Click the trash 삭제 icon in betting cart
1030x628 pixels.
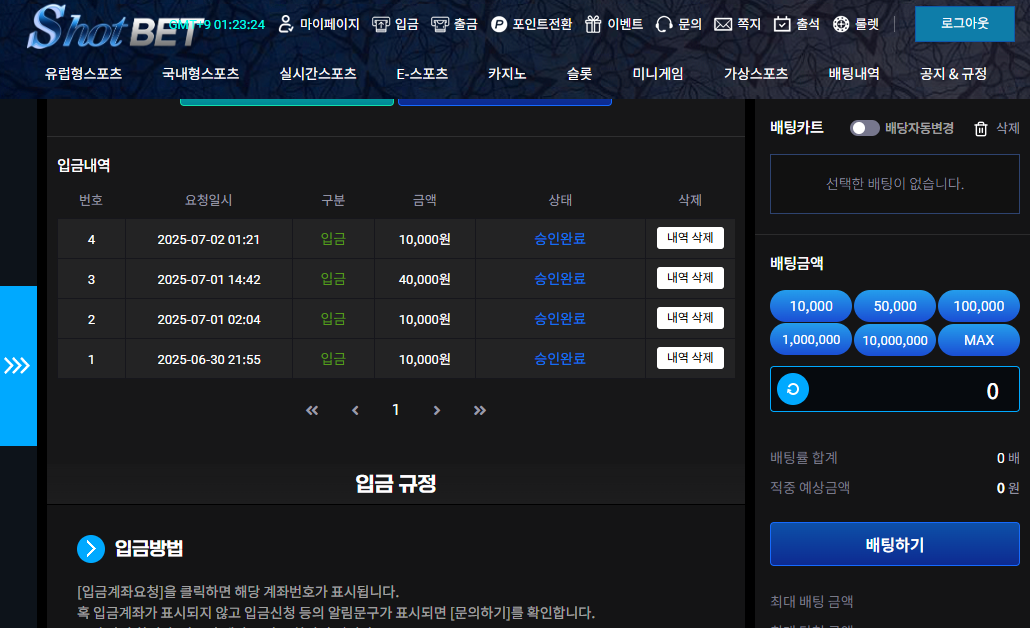tap(981, 129)
